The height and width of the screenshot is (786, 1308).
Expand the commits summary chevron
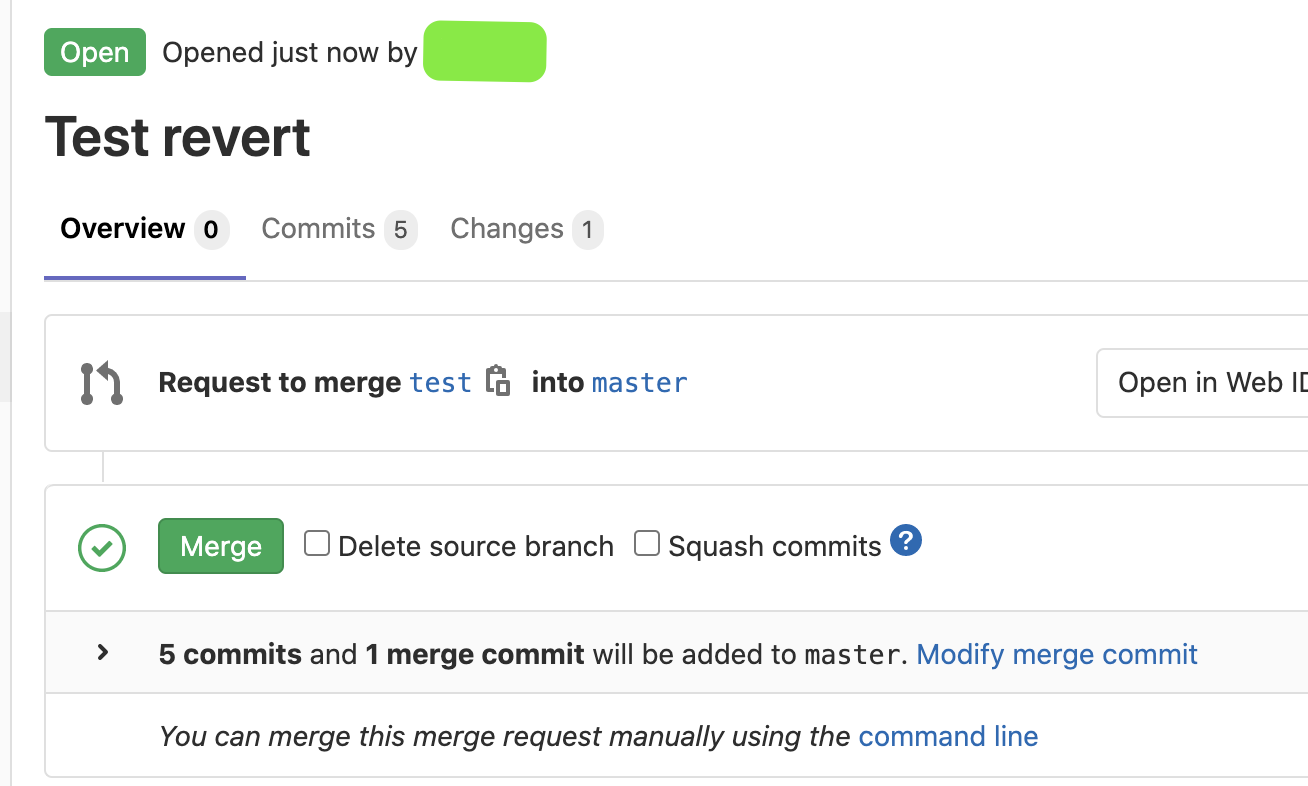point(102,653)
